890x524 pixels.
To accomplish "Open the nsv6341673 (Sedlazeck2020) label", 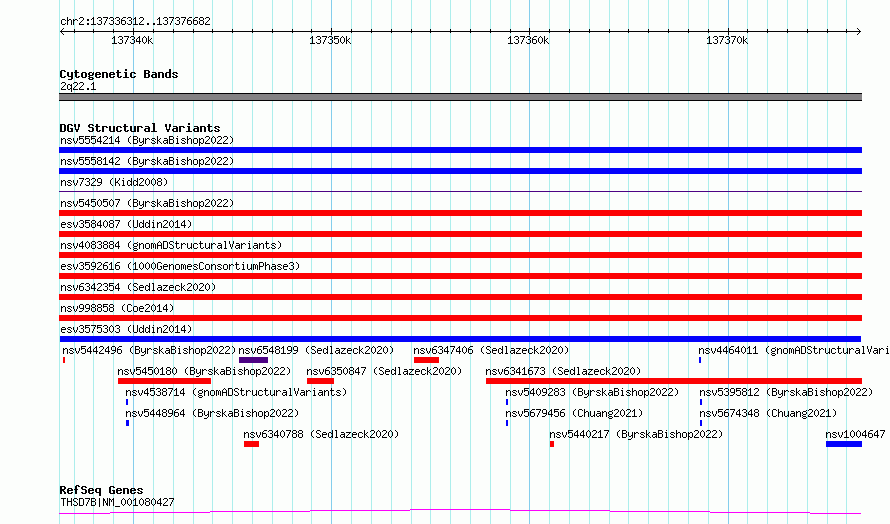I will (563, 371).
